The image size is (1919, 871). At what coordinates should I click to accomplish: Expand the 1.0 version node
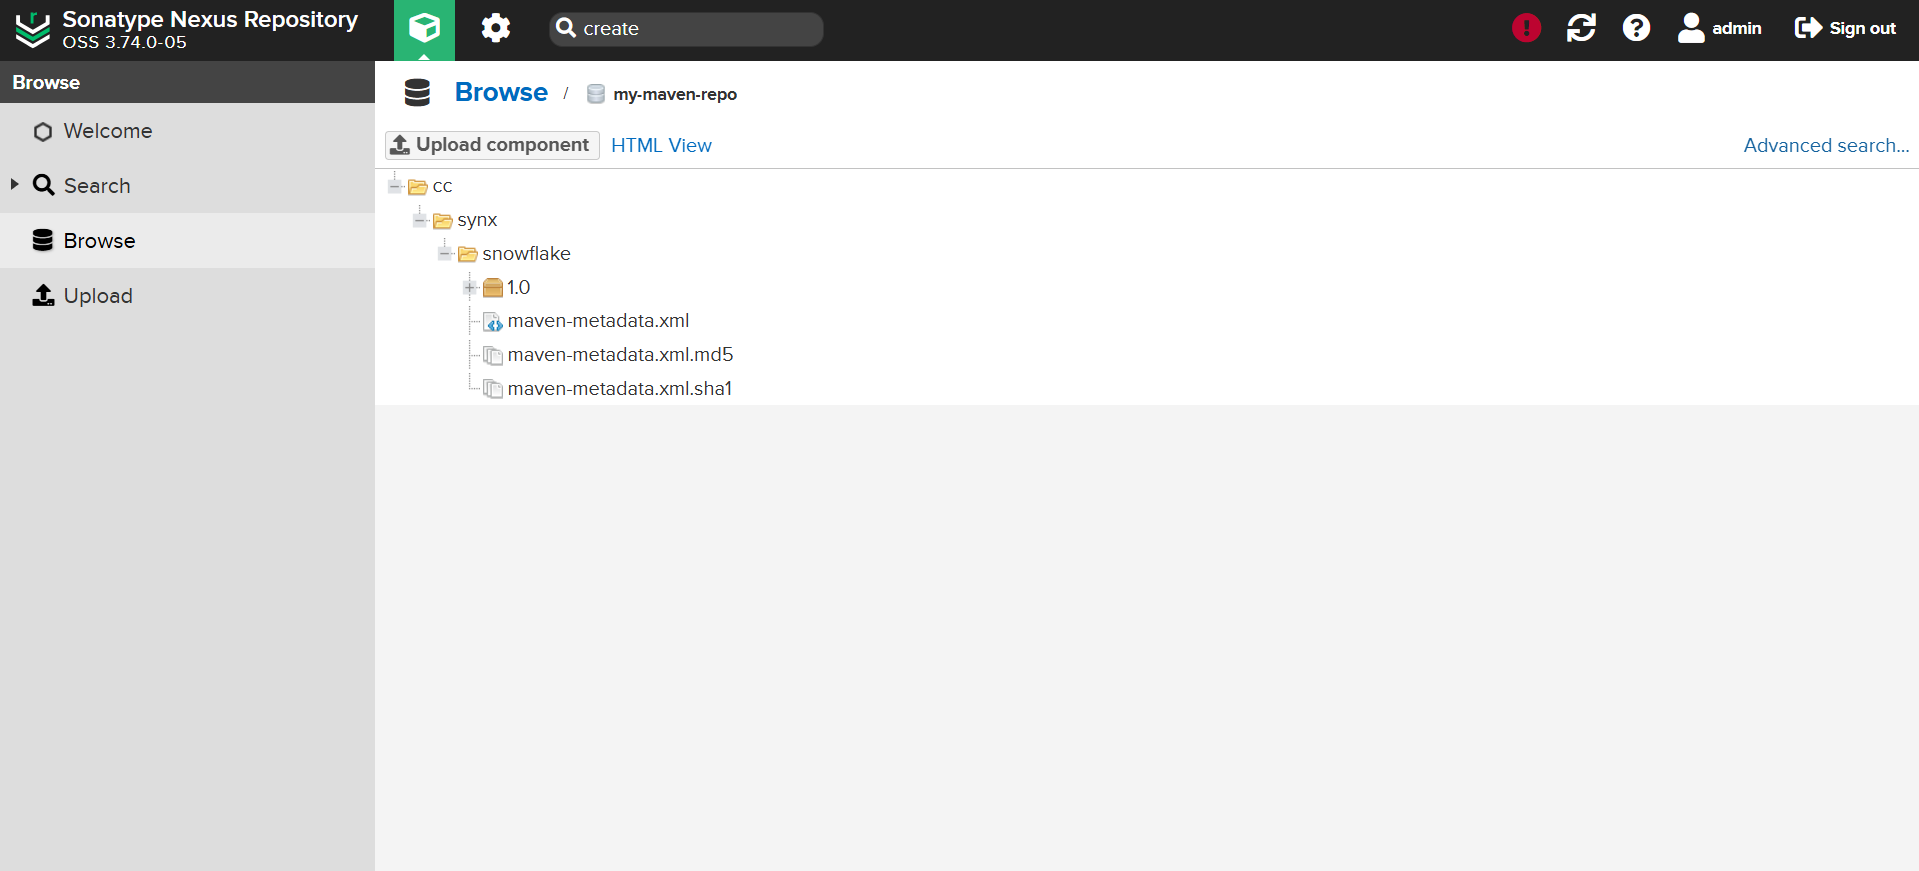(470, 288)
